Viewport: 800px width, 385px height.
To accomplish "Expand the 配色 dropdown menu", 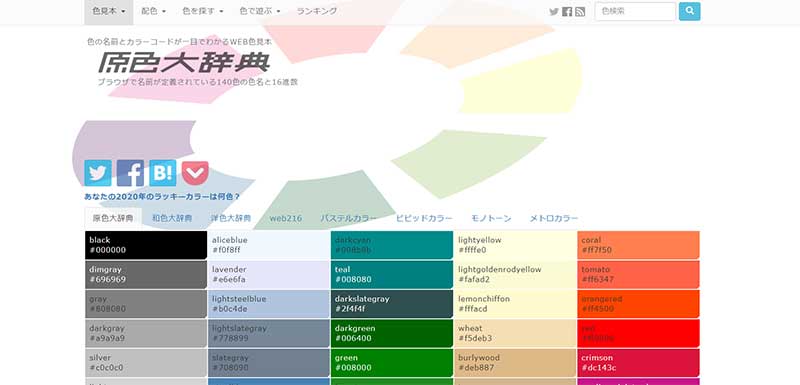I will (x=154, y=11).
